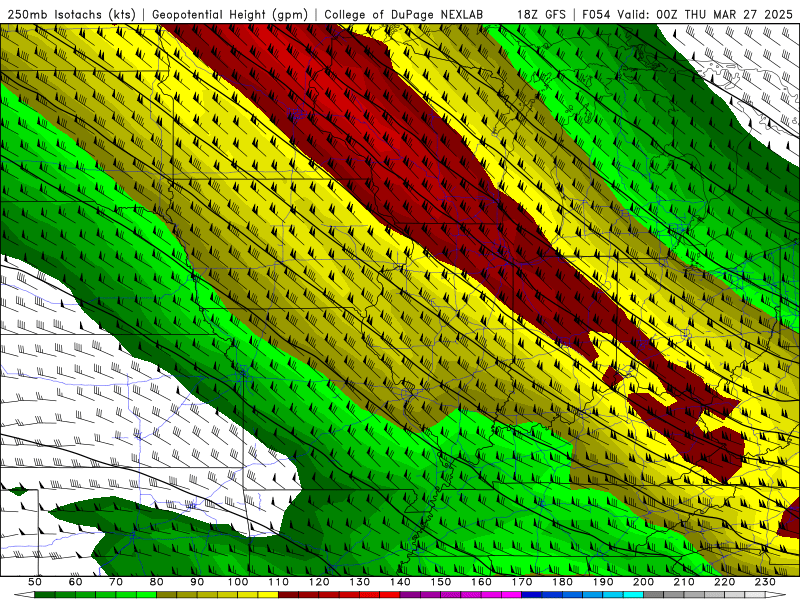Select the cyan swatch ending at 200 kts
This screenshot has width=800, height=600.
tap(633, 594)
